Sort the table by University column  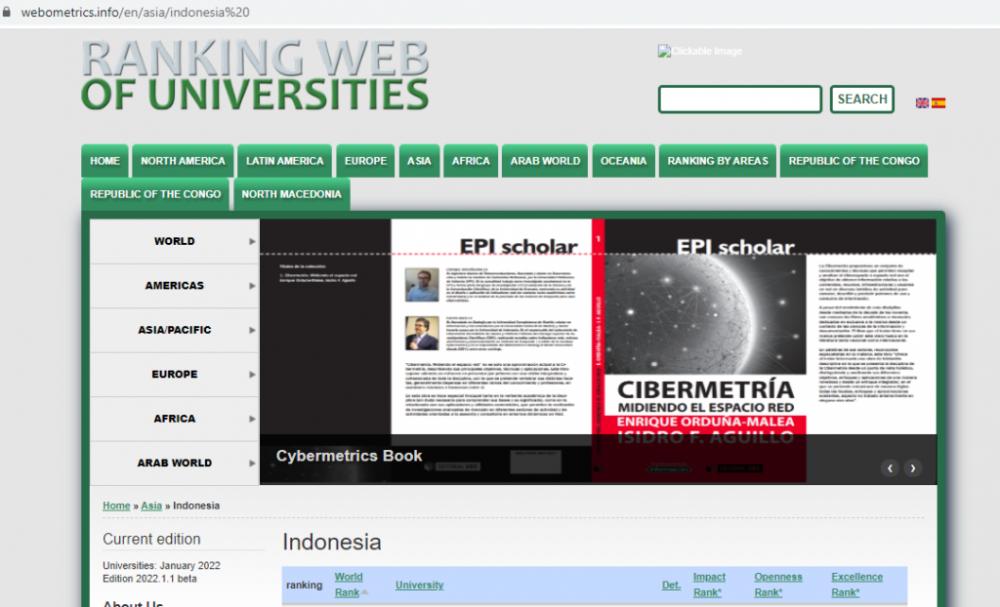point(419,585)
